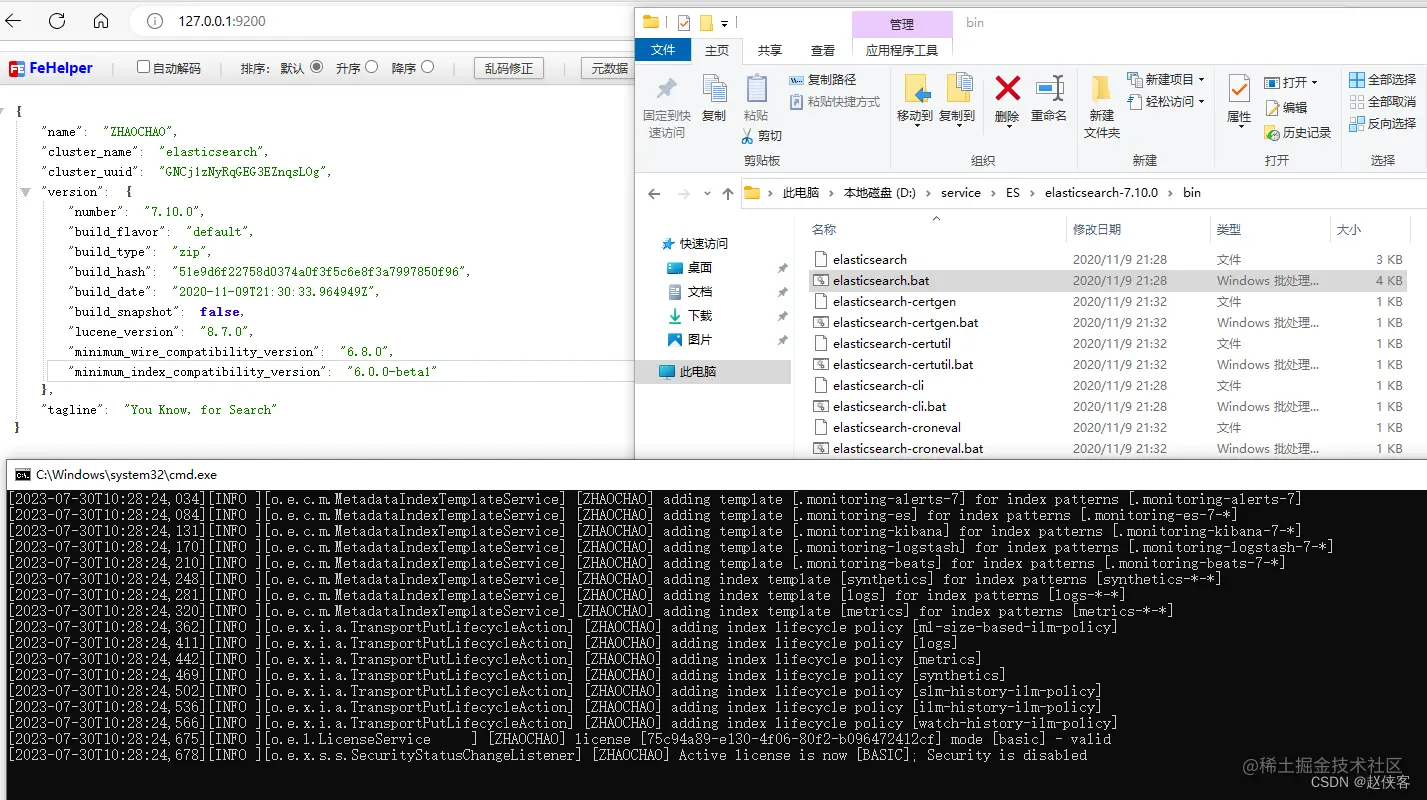The image size is (1427, 800).
Task: Reload the 127.0.0.1:9200 page
Action: (x=57, y=20)
